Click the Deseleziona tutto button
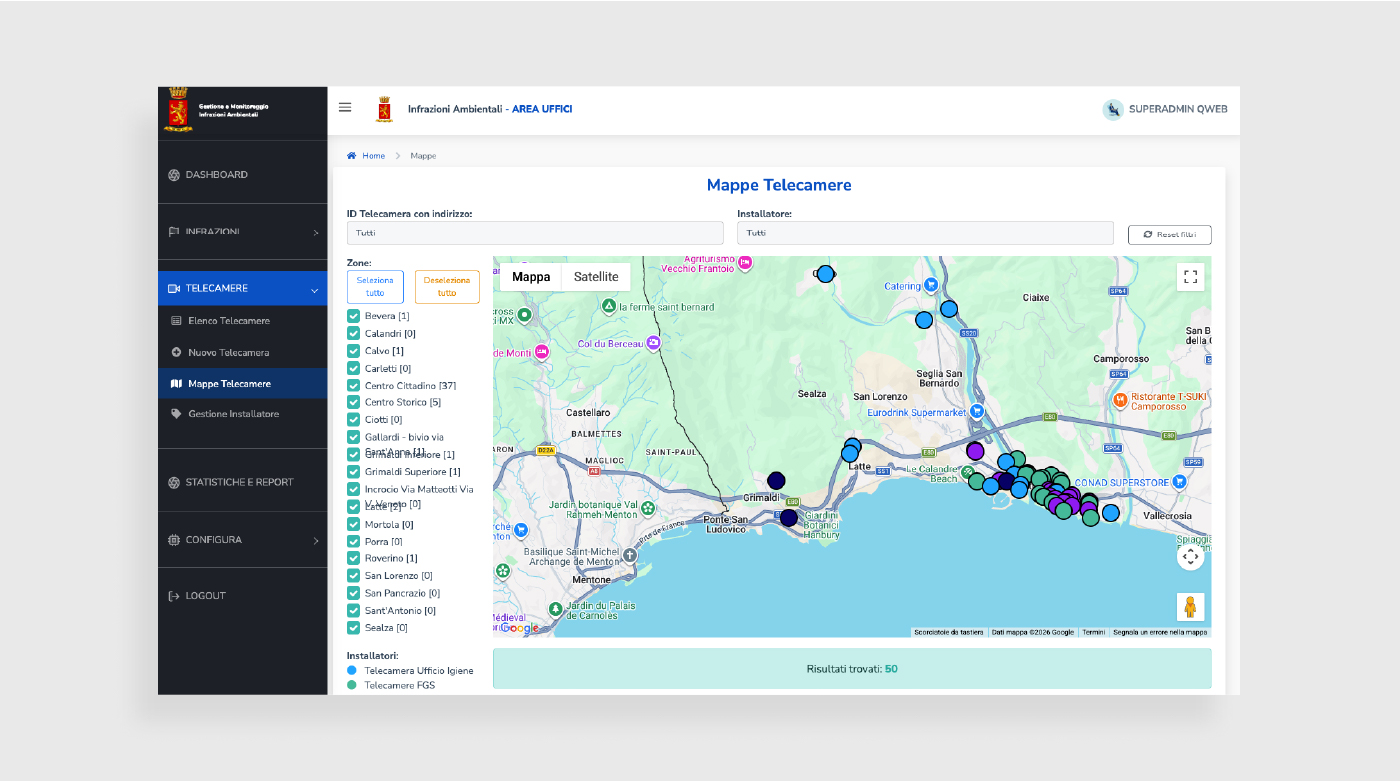The width and height of the screenshot is (1400, 781). pos(447,287)
